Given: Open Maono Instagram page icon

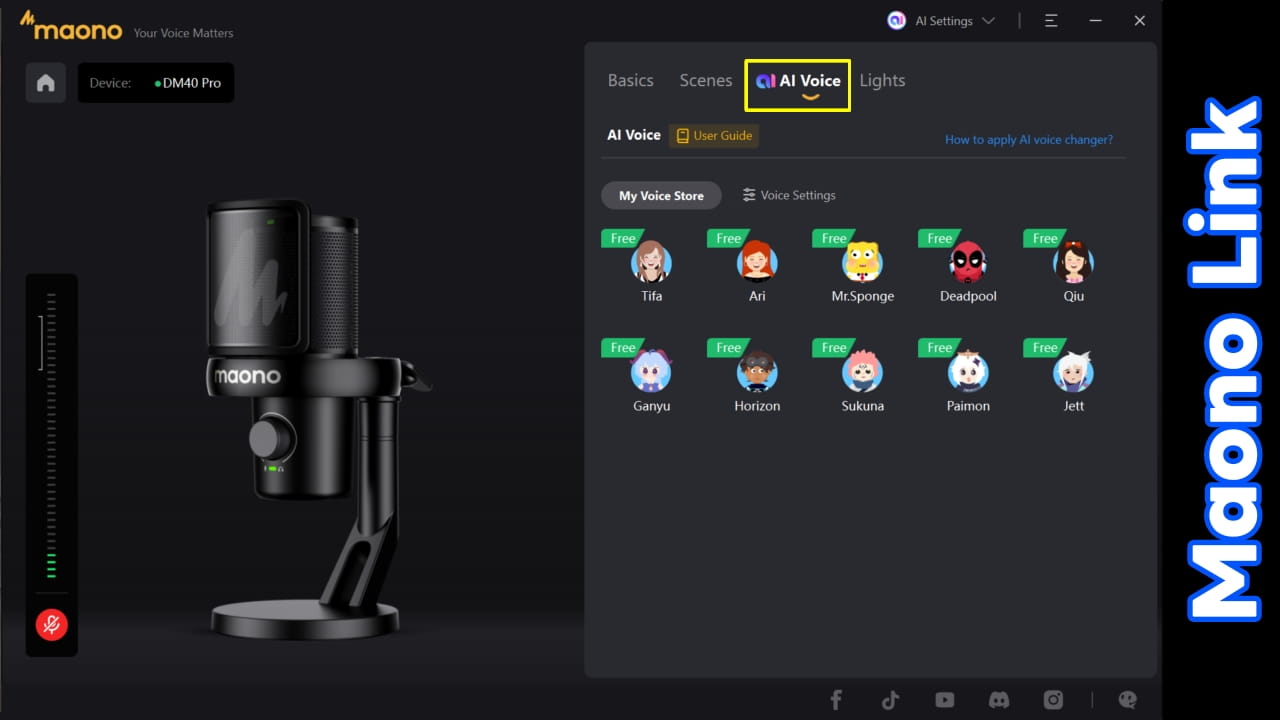Looking at the screenshot, I should pyautogui.click(x=1053, y=700).
